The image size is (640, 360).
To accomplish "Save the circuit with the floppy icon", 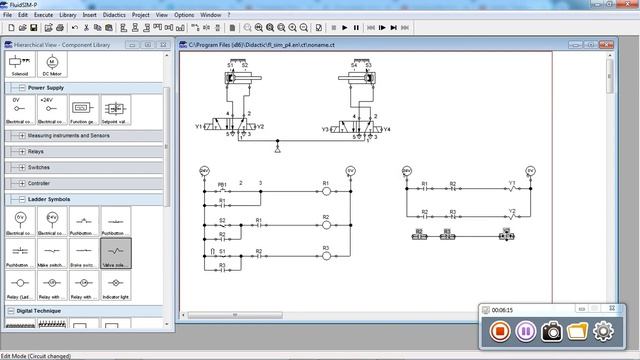I will (34, 28).
